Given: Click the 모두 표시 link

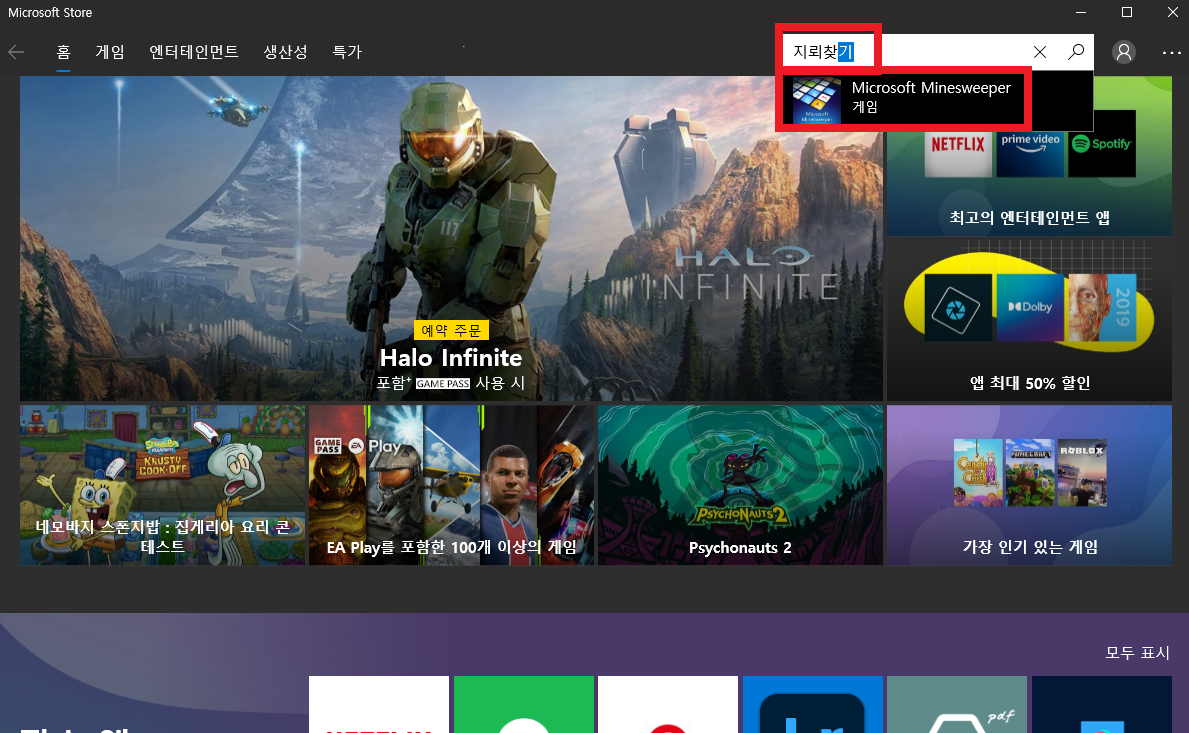Looking at the screenshot, I should coord(1137,653).
